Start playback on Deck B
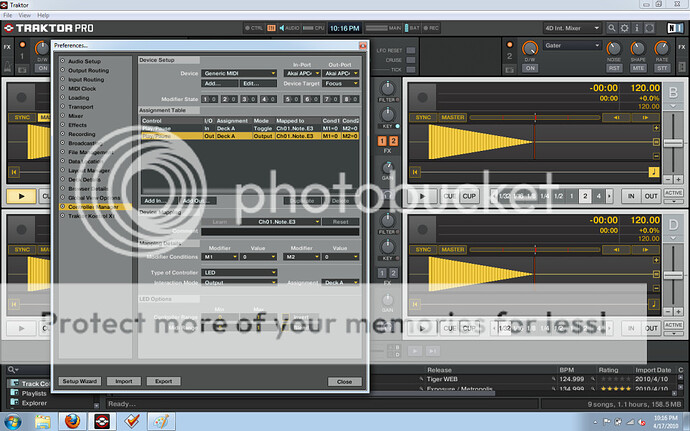690x431 pixels. tap(422, 196)
